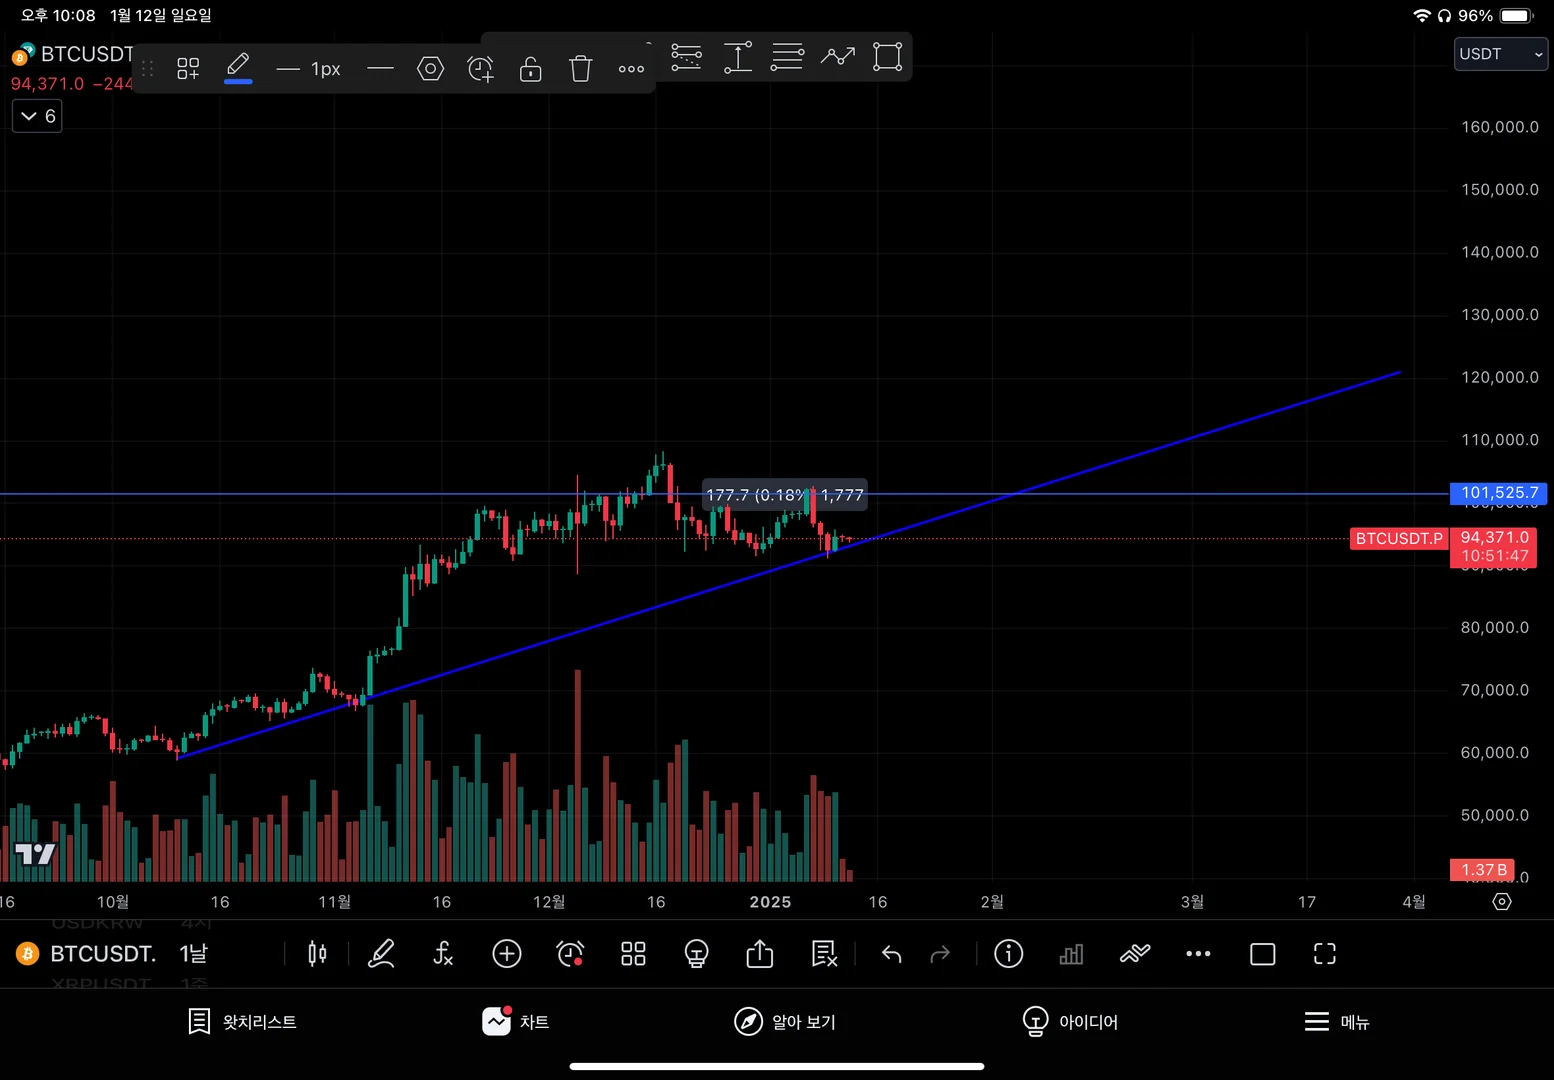Open indicators fx menu
Screen dimensions: 1554x1080
(x=443, y=954)
